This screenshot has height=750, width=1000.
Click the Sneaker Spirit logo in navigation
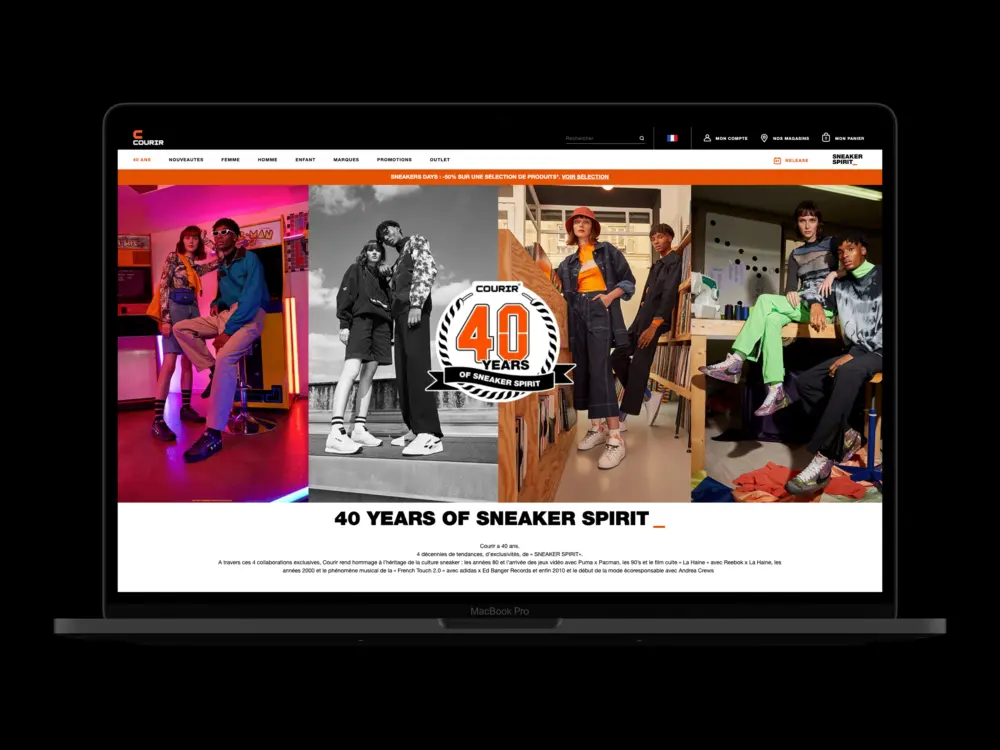(x=847, y=159)
